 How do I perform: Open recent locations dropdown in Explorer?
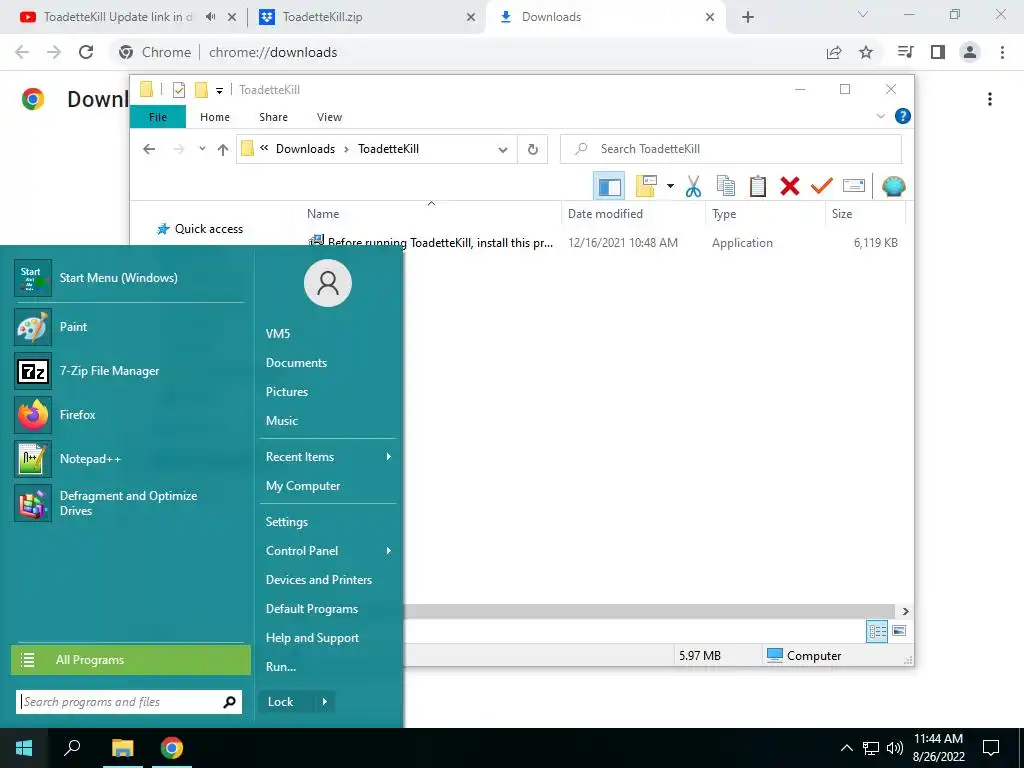[x=202, y=149]
